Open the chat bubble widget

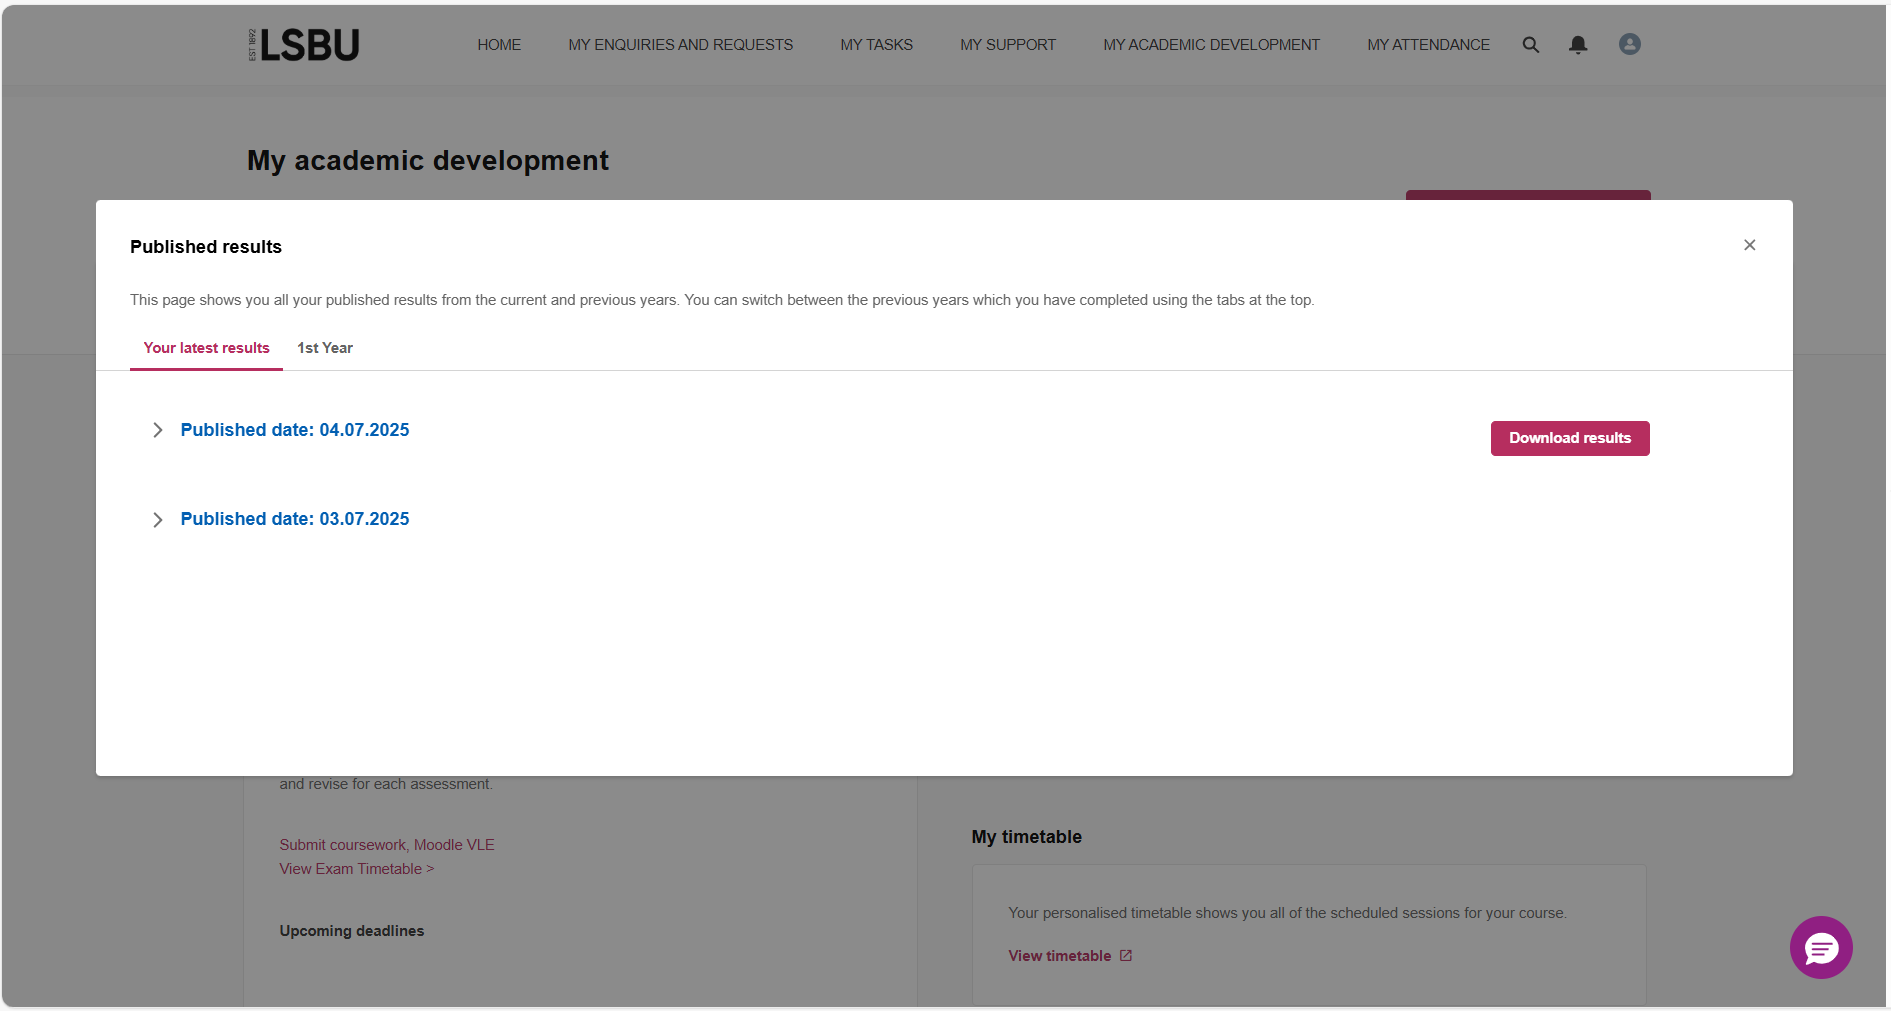pos(1821,947)
